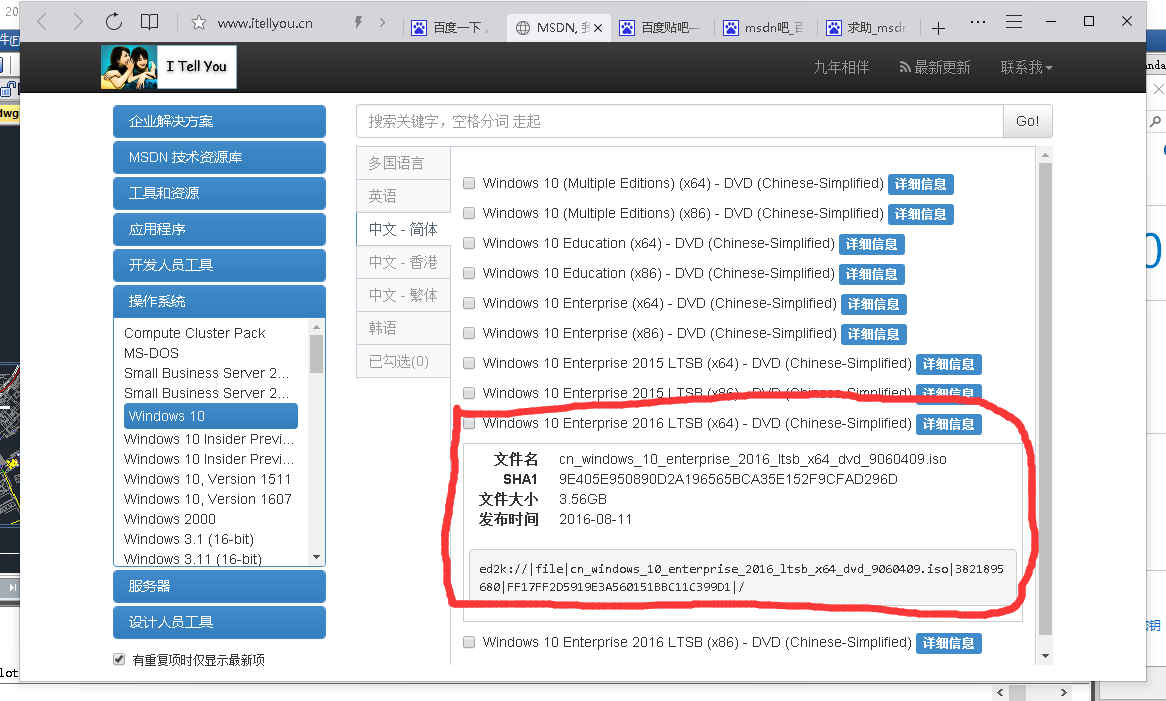Expand the 开发人员工具 category
Image resolution: width=1166 pixels, height=701 pixels.
219,265
